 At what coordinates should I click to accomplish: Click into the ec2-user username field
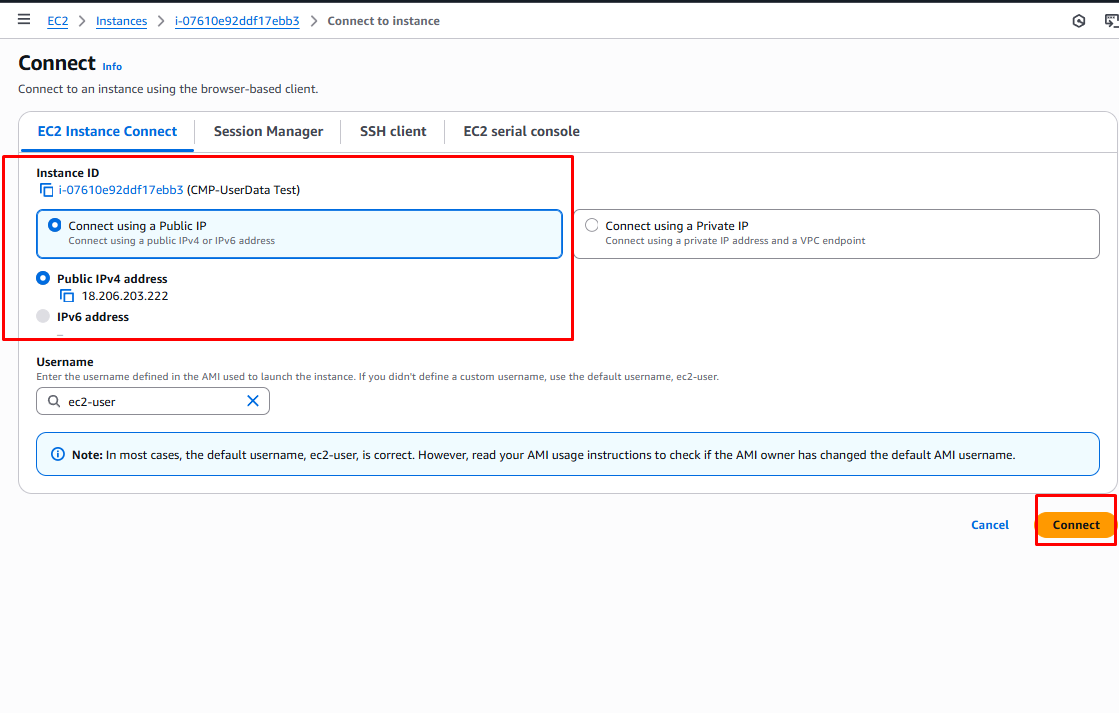click(150, 401)
